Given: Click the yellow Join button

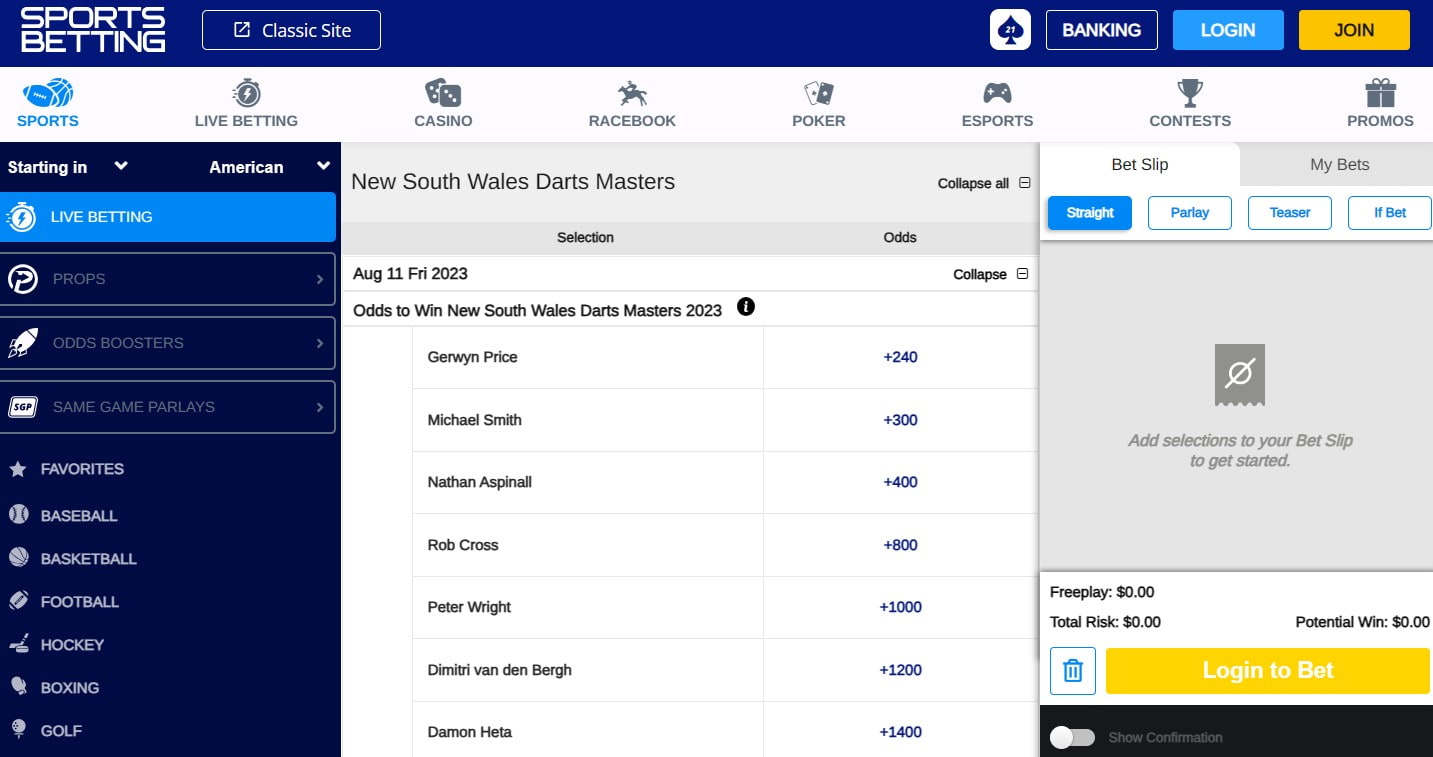Looking at the screenshot, I should point(1354,30).
